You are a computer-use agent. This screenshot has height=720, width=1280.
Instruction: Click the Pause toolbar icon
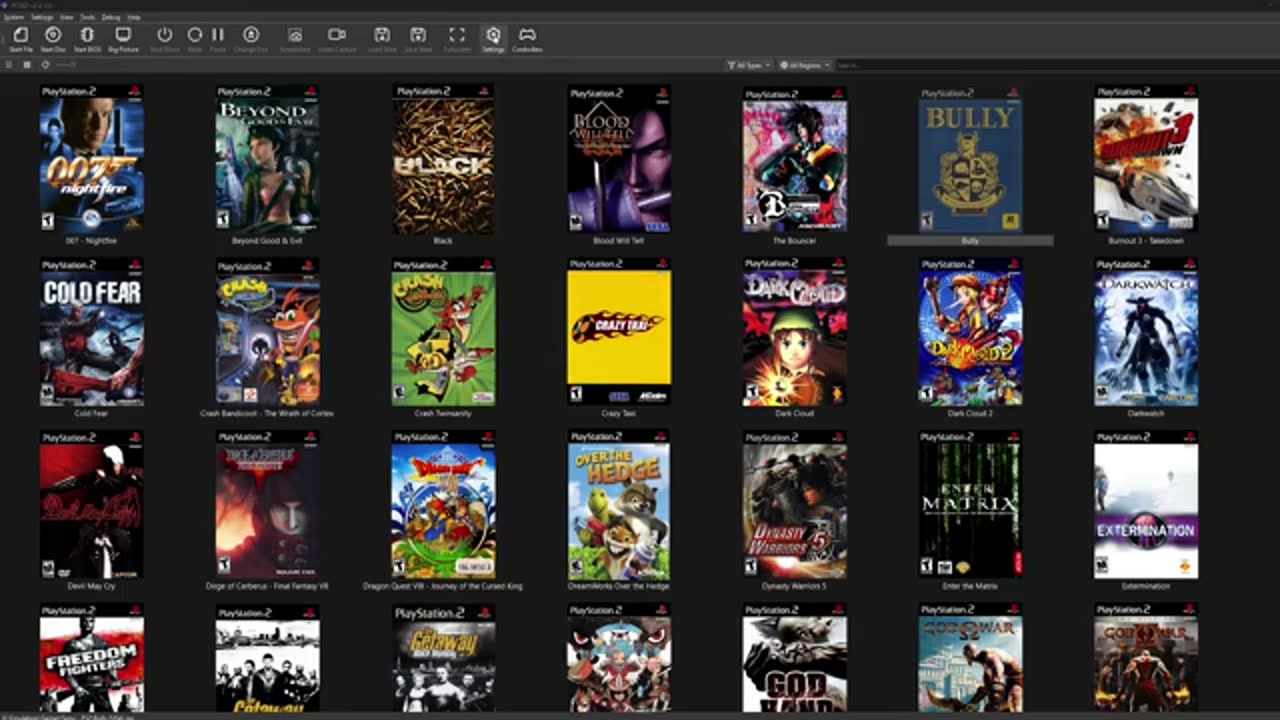pyautogui.click(x=218, y=35)
